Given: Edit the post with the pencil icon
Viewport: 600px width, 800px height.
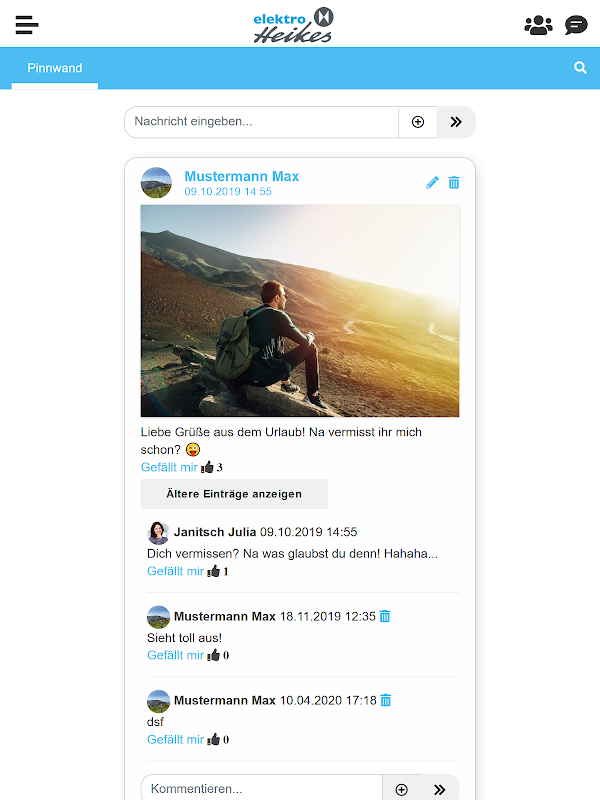Looking at the screenshot, I should click(432, 182).
